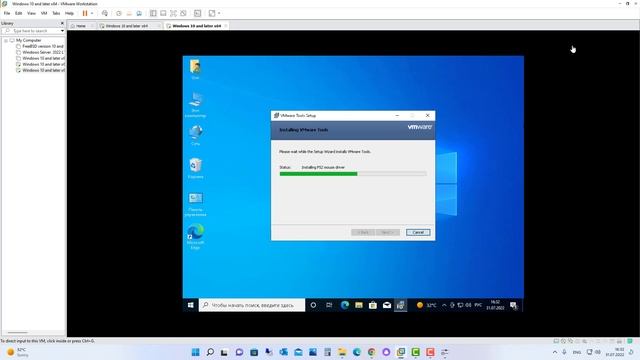Open Mail on the guest taskbar
640x360 pixels.
click(387, 305)
